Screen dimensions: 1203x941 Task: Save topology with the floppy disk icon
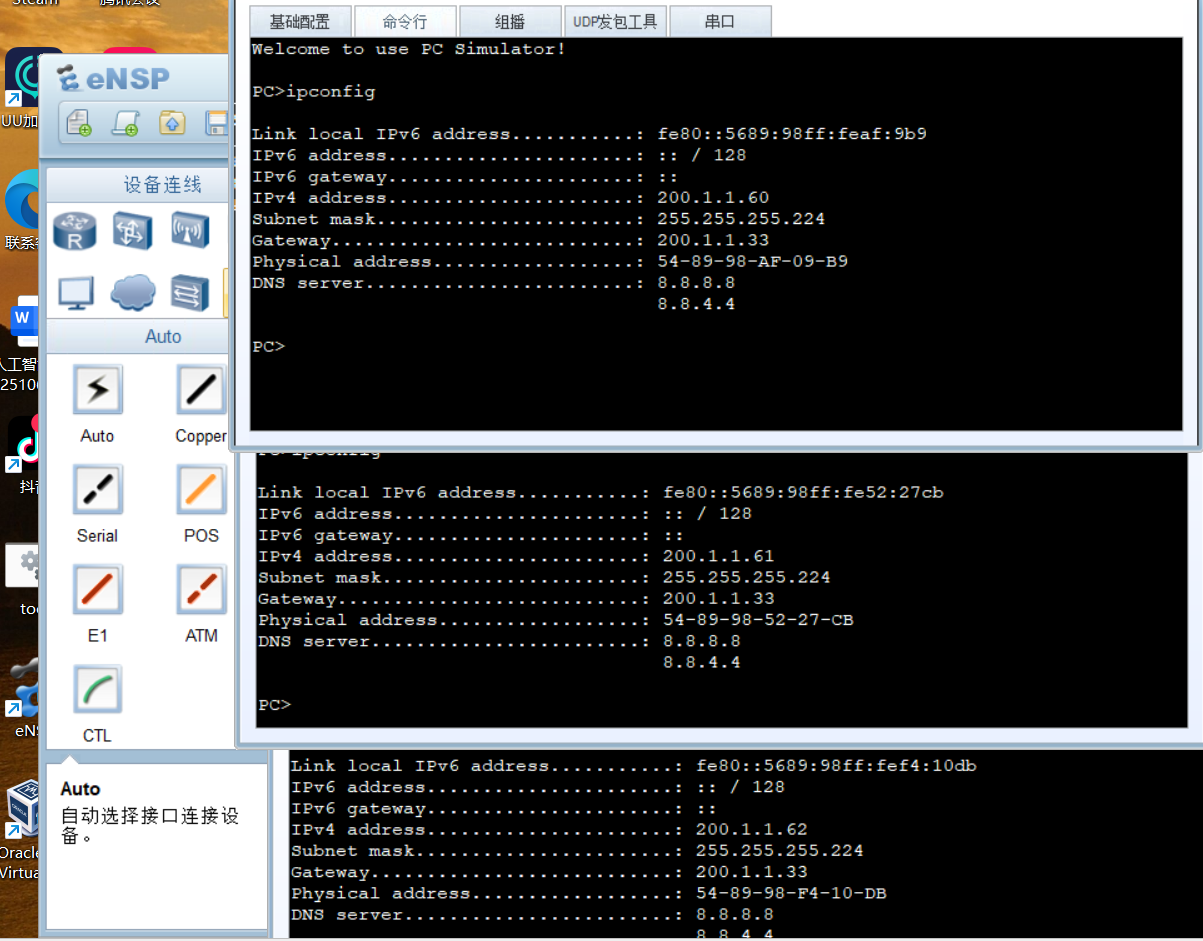[x=216, y=122]
